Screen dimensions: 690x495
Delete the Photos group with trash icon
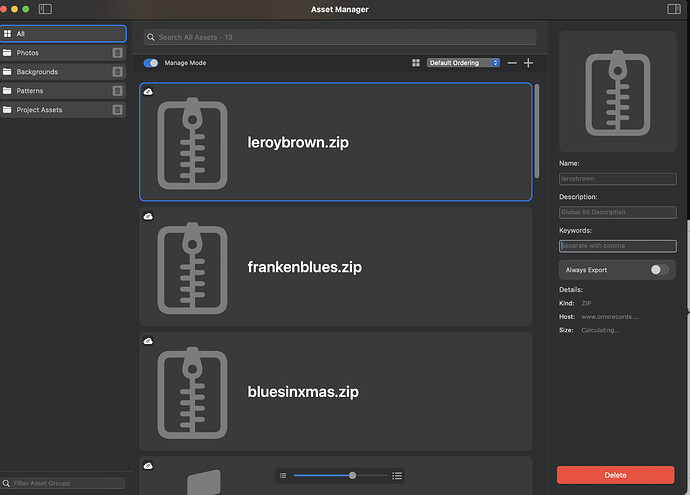(x=117, y=53)
